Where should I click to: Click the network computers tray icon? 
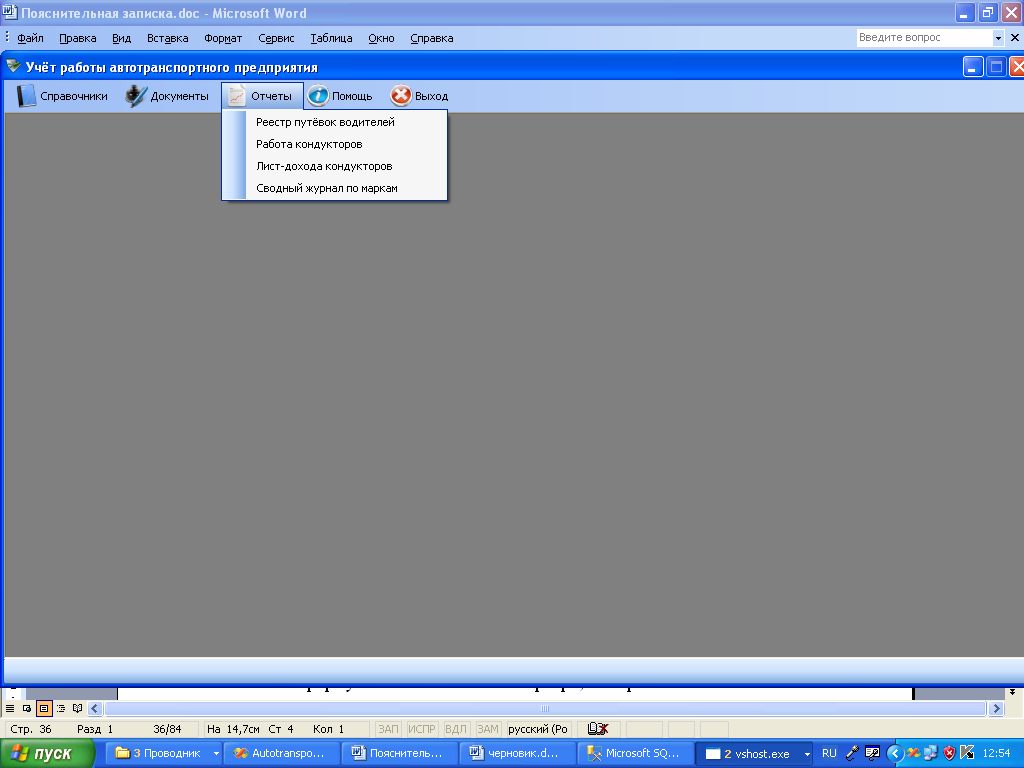(931, 753)
